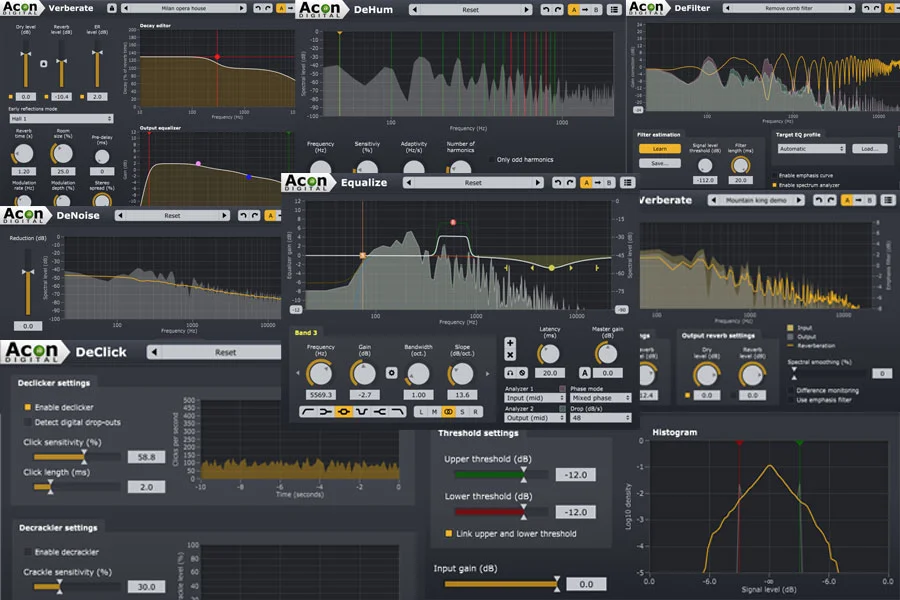
Task: Check Enable emphasis curve in DeFilter
Action: pyautogui.click(x=774, y=176)
